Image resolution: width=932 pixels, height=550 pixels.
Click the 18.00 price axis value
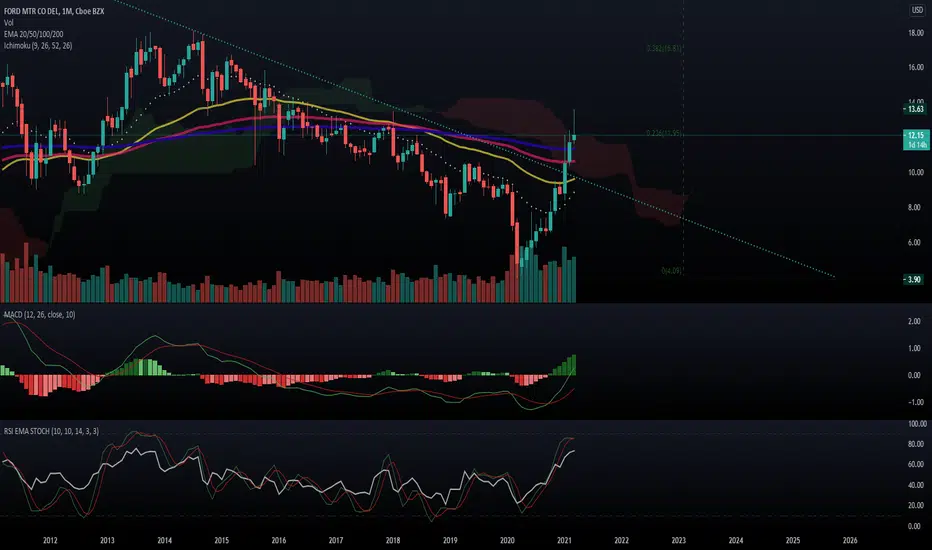[916, 33]
